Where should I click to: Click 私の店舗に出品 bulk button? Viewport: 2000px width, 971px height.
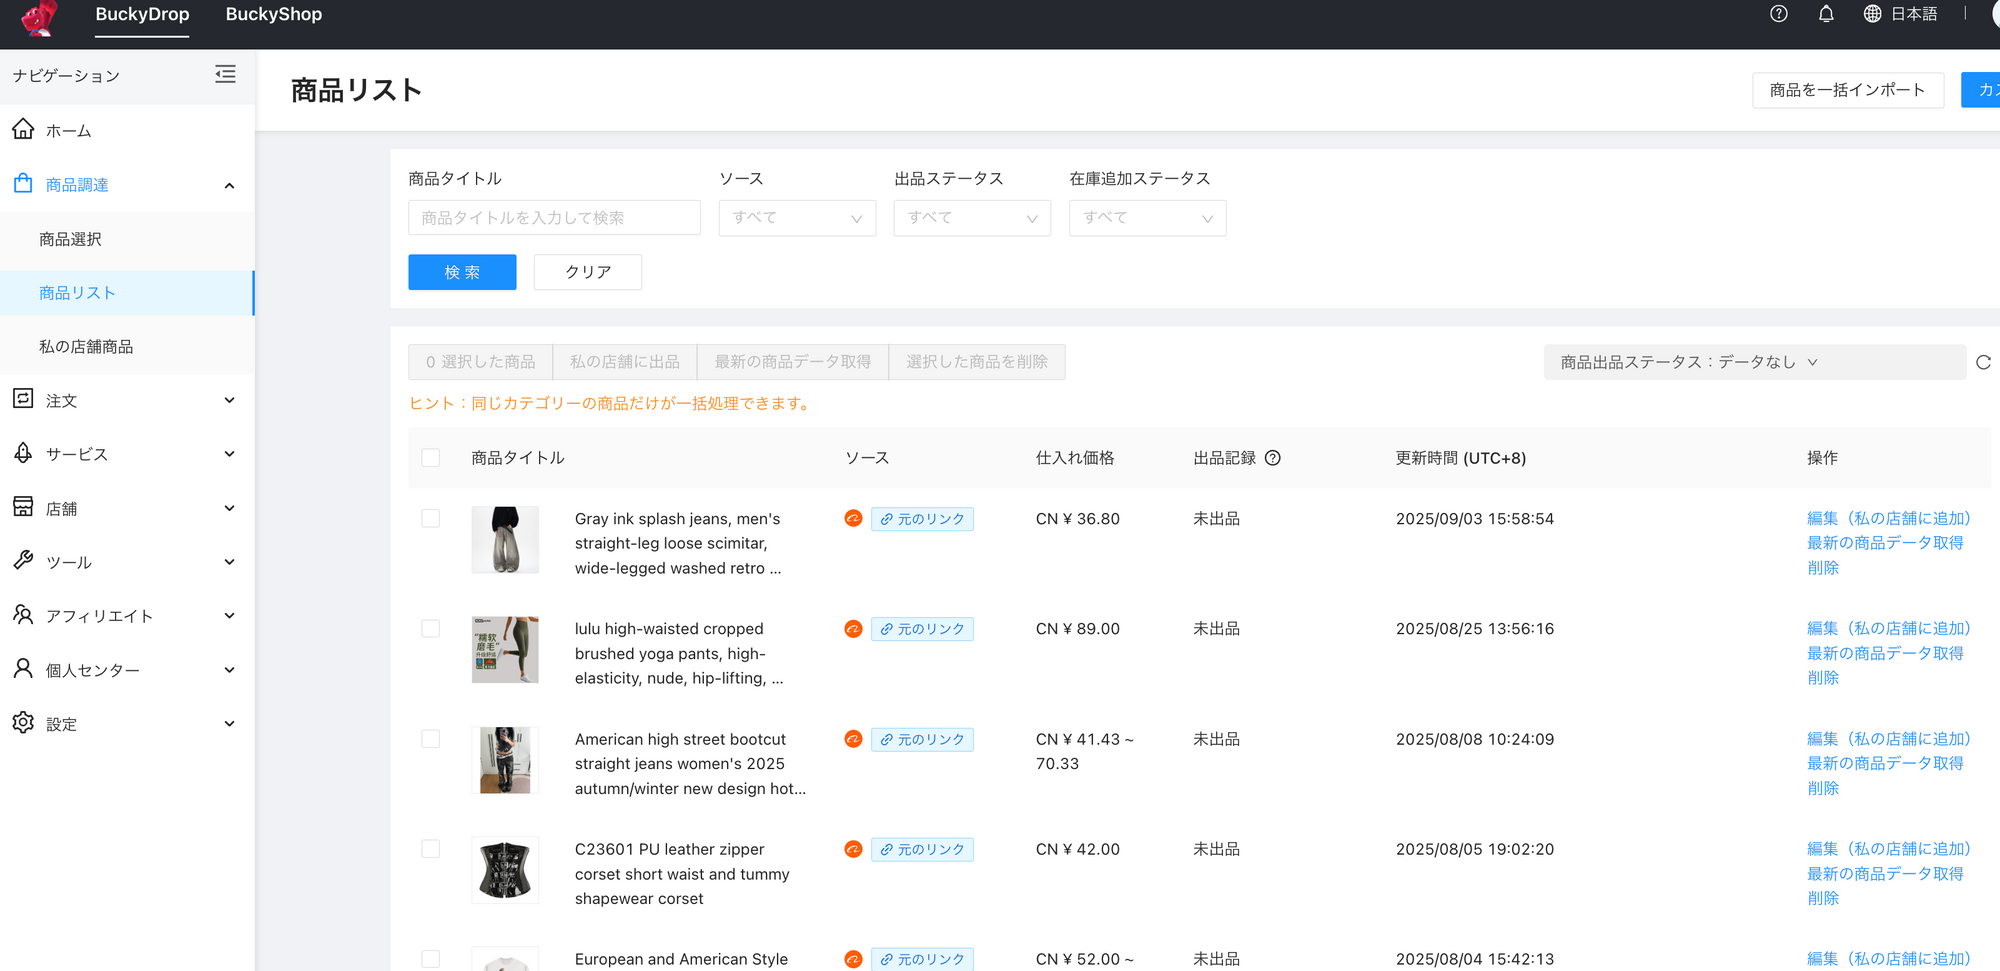click(624, 362)
